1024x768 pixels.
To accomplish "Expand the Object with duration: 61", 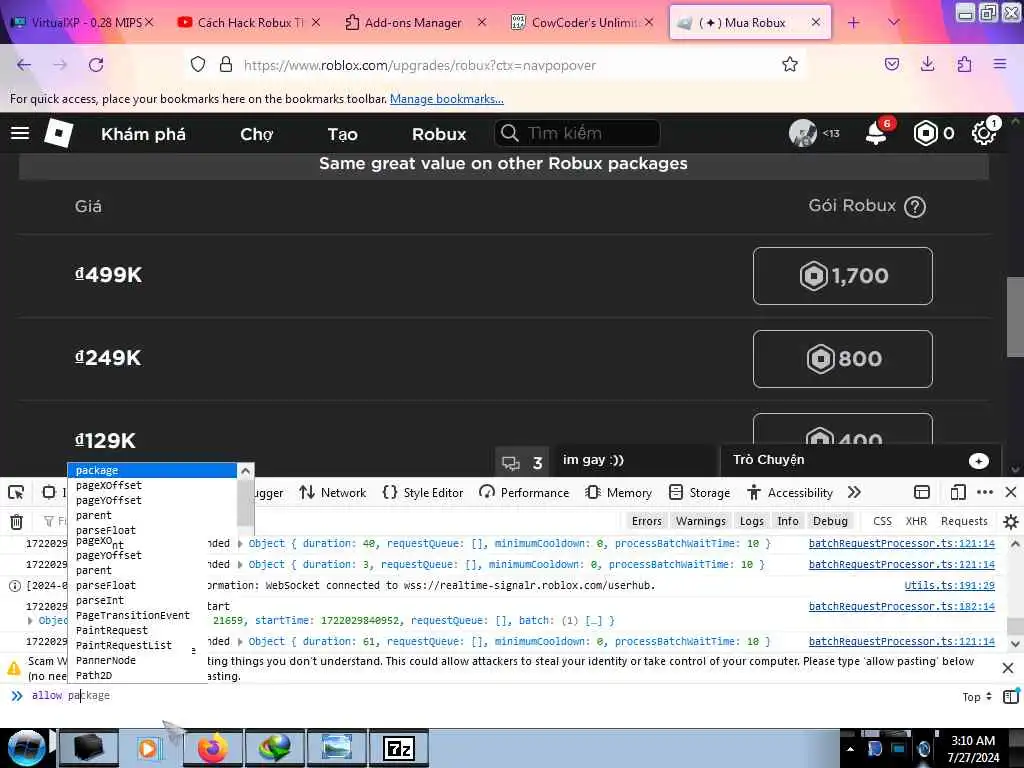I will pos(240,641).
